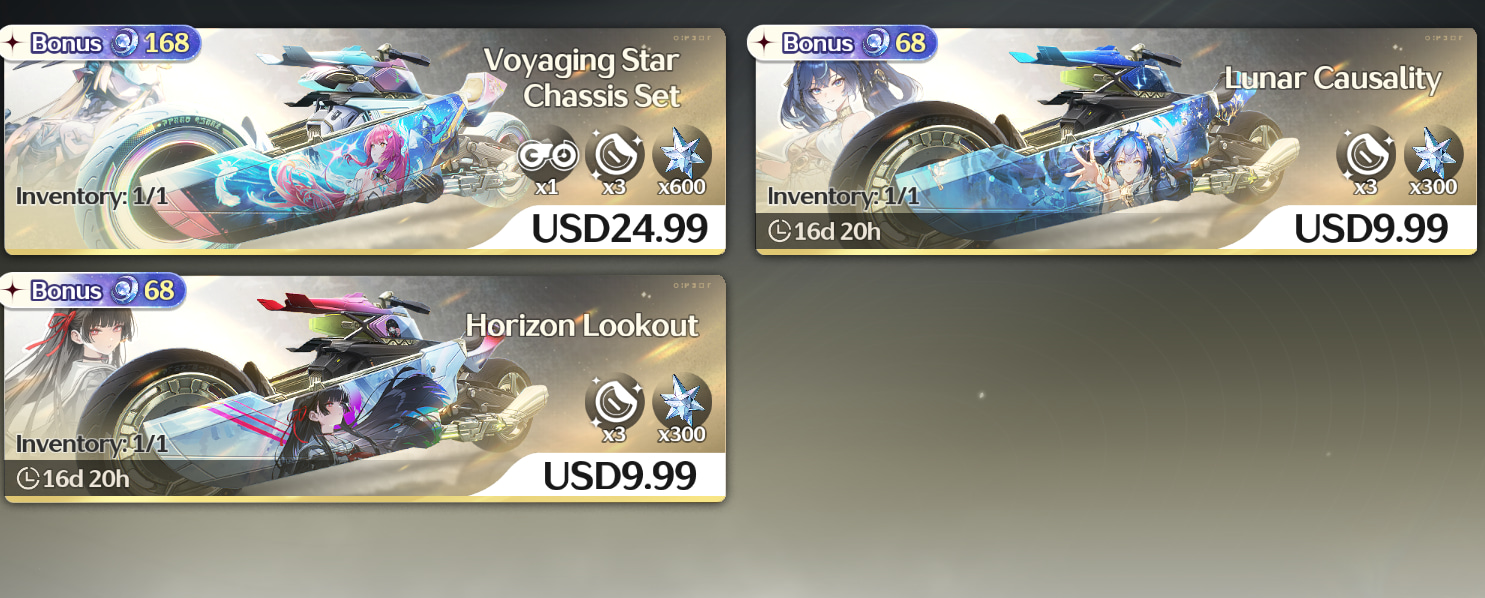Click the Inventory 1/1 label on Horizon Lookout
The image size is (1485, 598).
click(92, 444)
